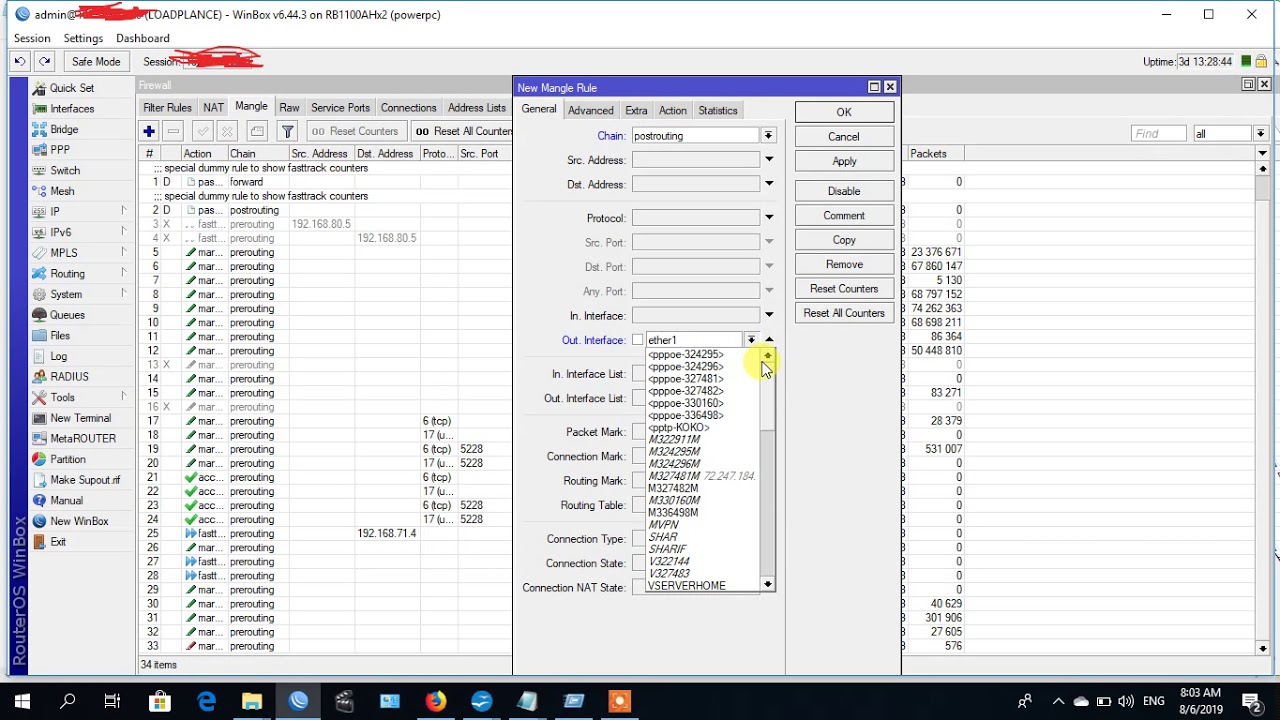Open the Queues sidebar icon

coord(39,315)
